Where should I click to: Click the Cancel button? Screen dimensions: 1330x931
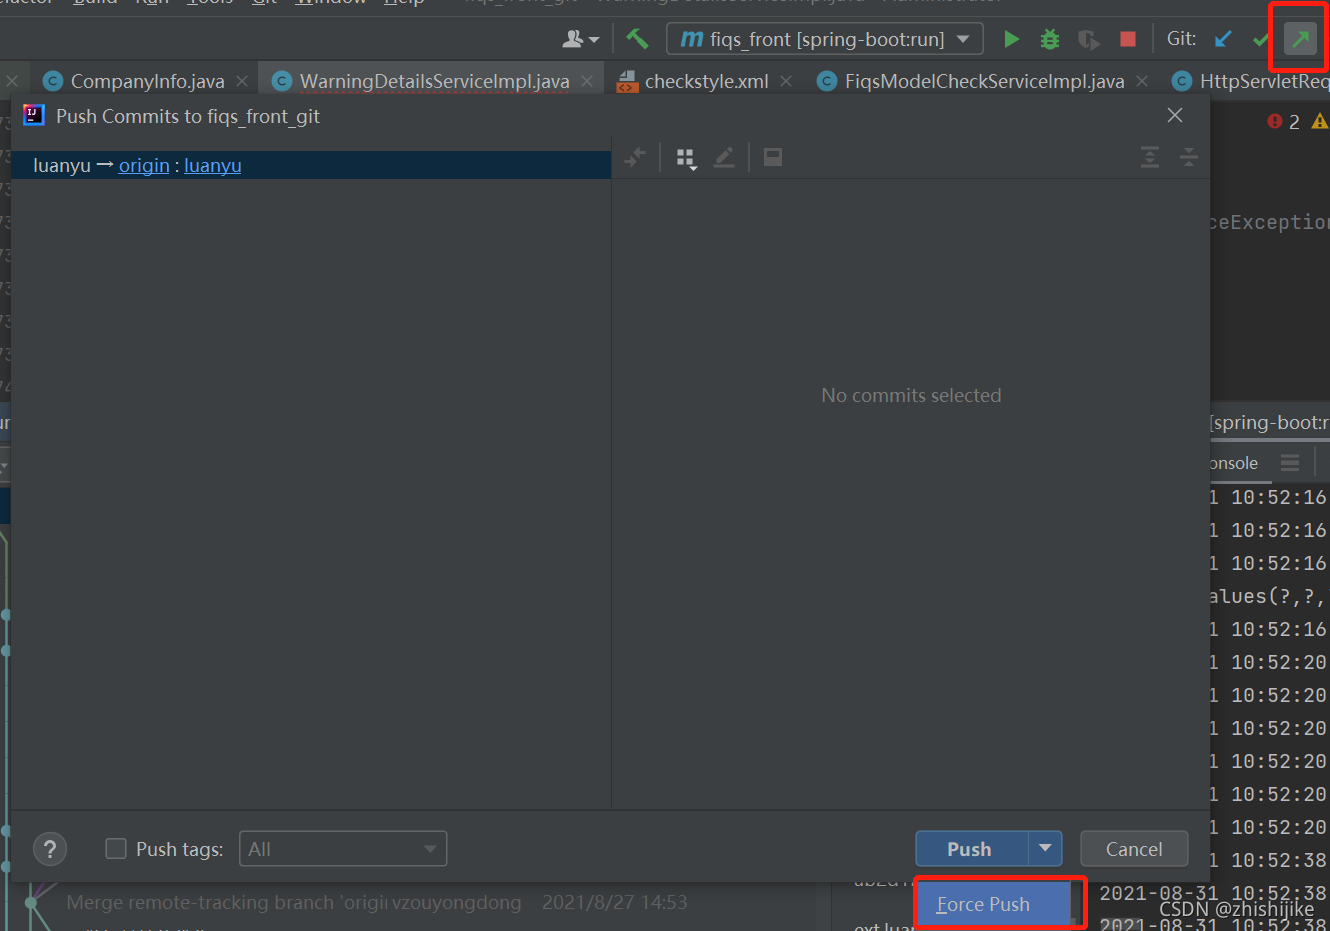pyautogui.click(x=1134, y=849)
